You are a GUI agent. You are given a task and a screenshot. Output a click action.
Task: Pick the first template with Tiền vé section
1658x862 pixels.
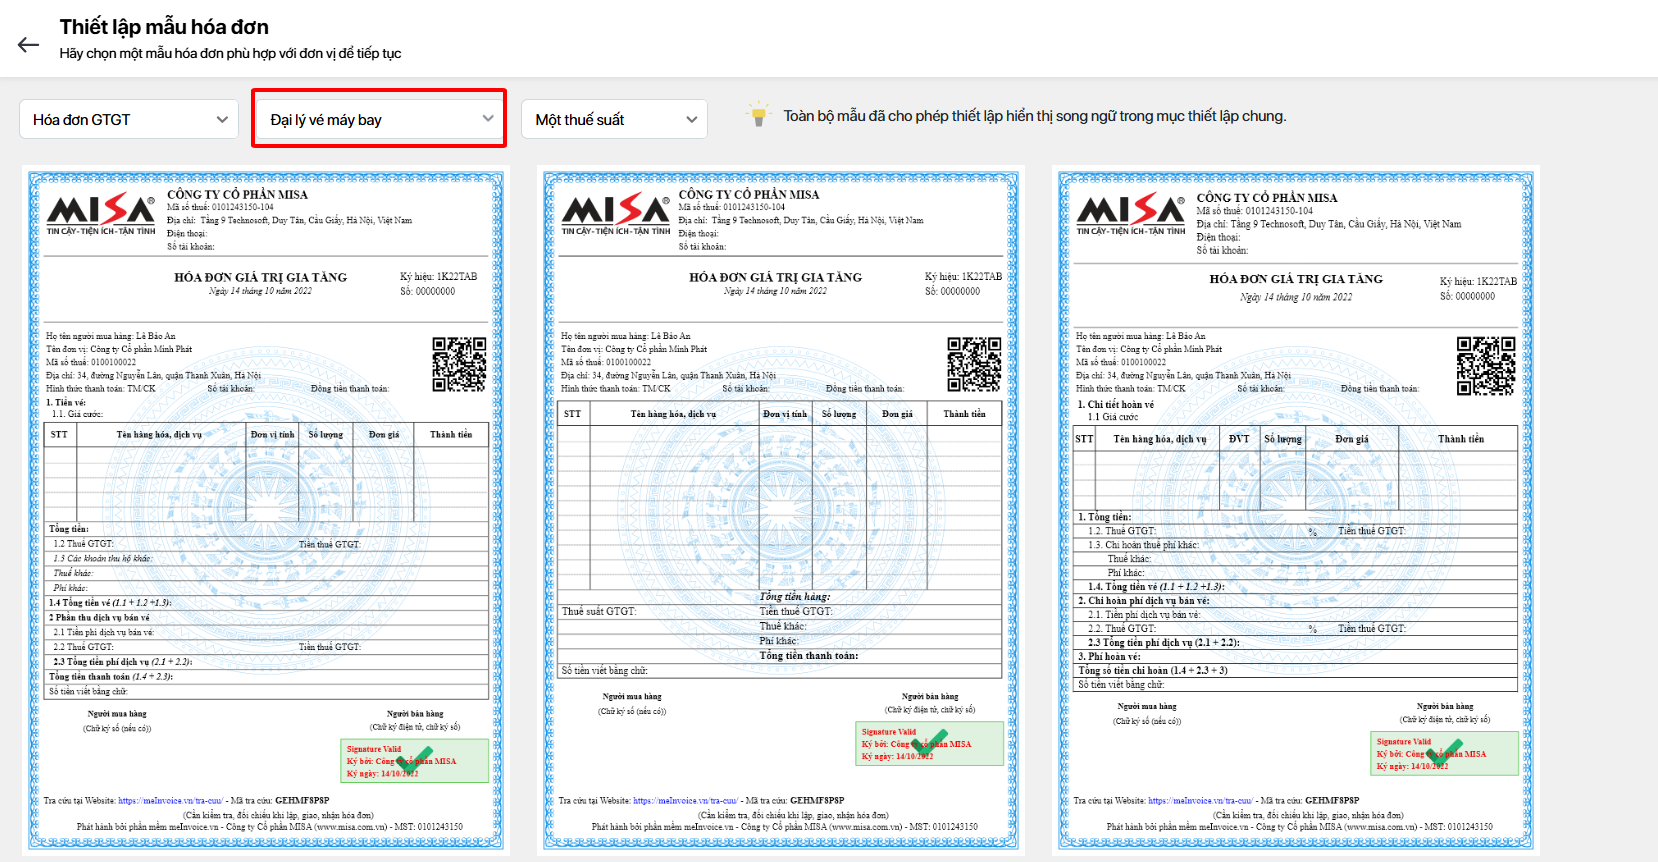pos(266,520)
